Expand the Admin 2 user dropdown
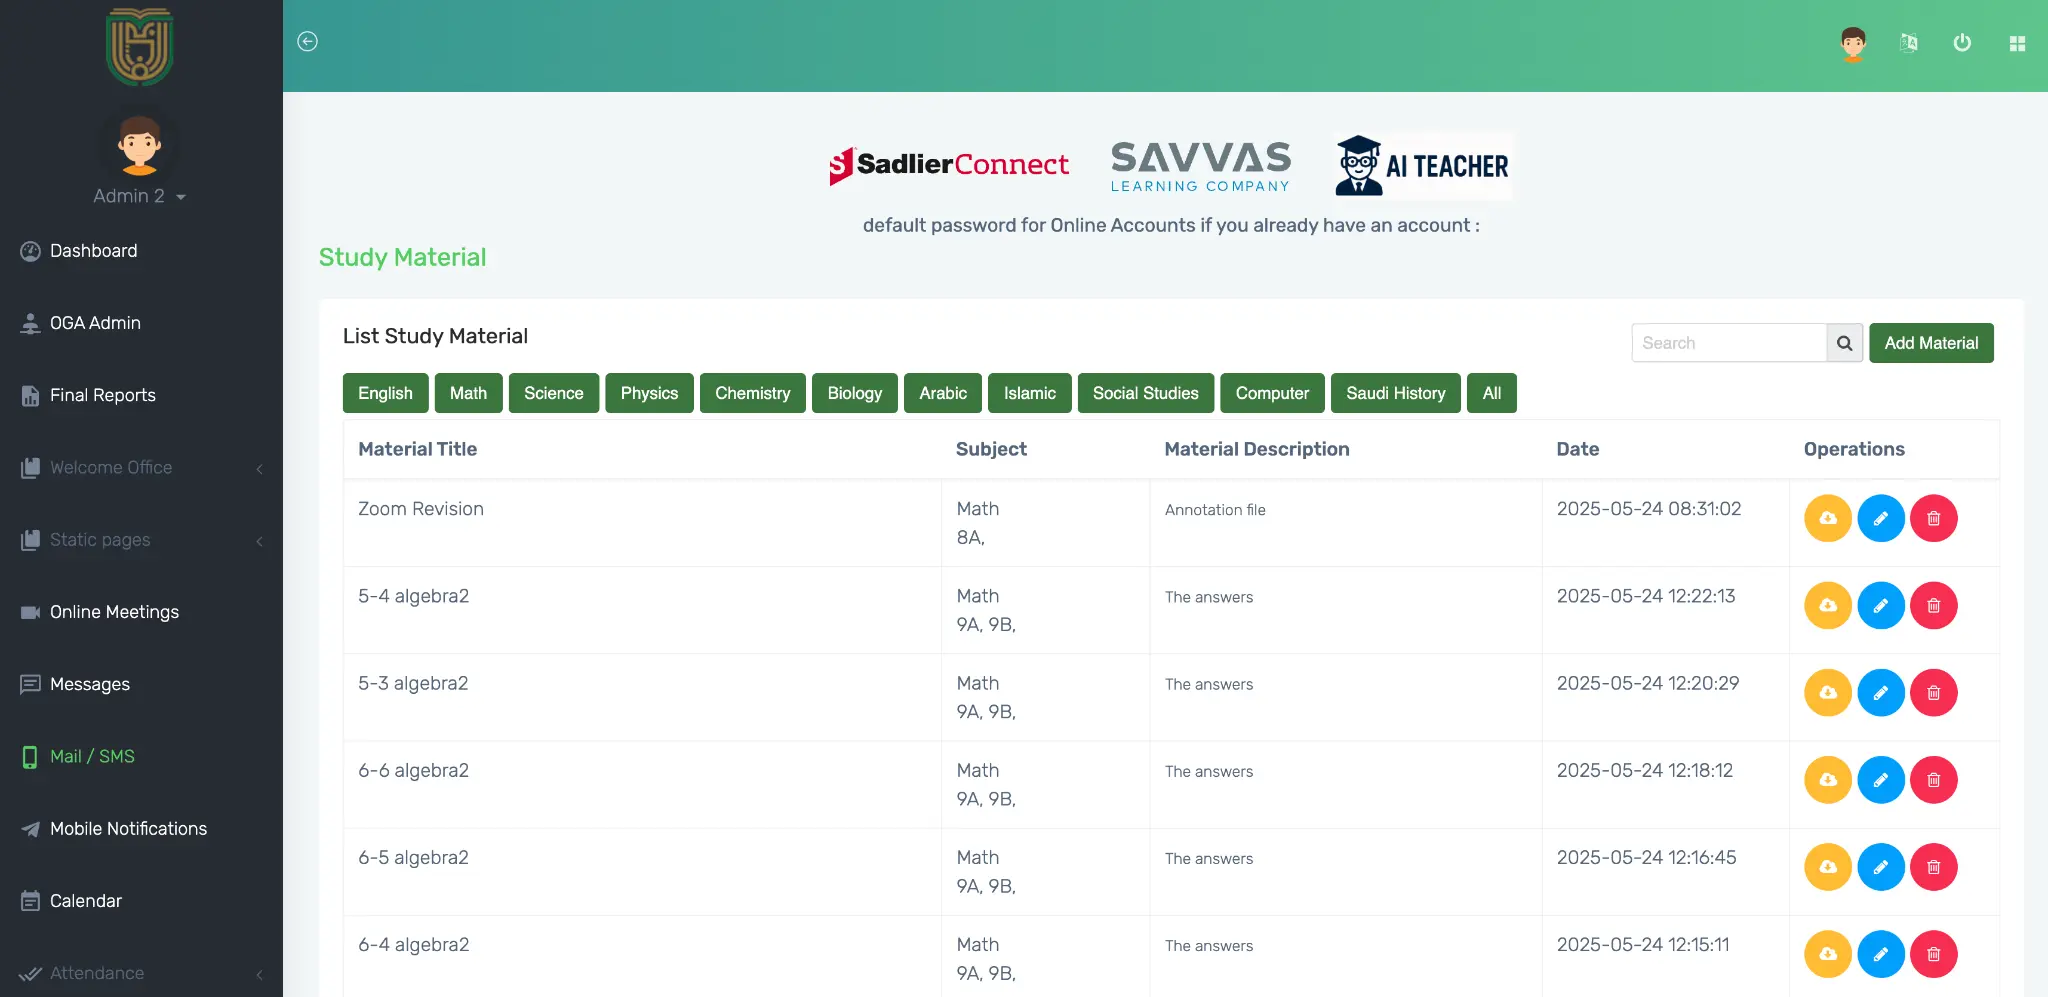Screen dimensions: 2048x997 (139, 196)
